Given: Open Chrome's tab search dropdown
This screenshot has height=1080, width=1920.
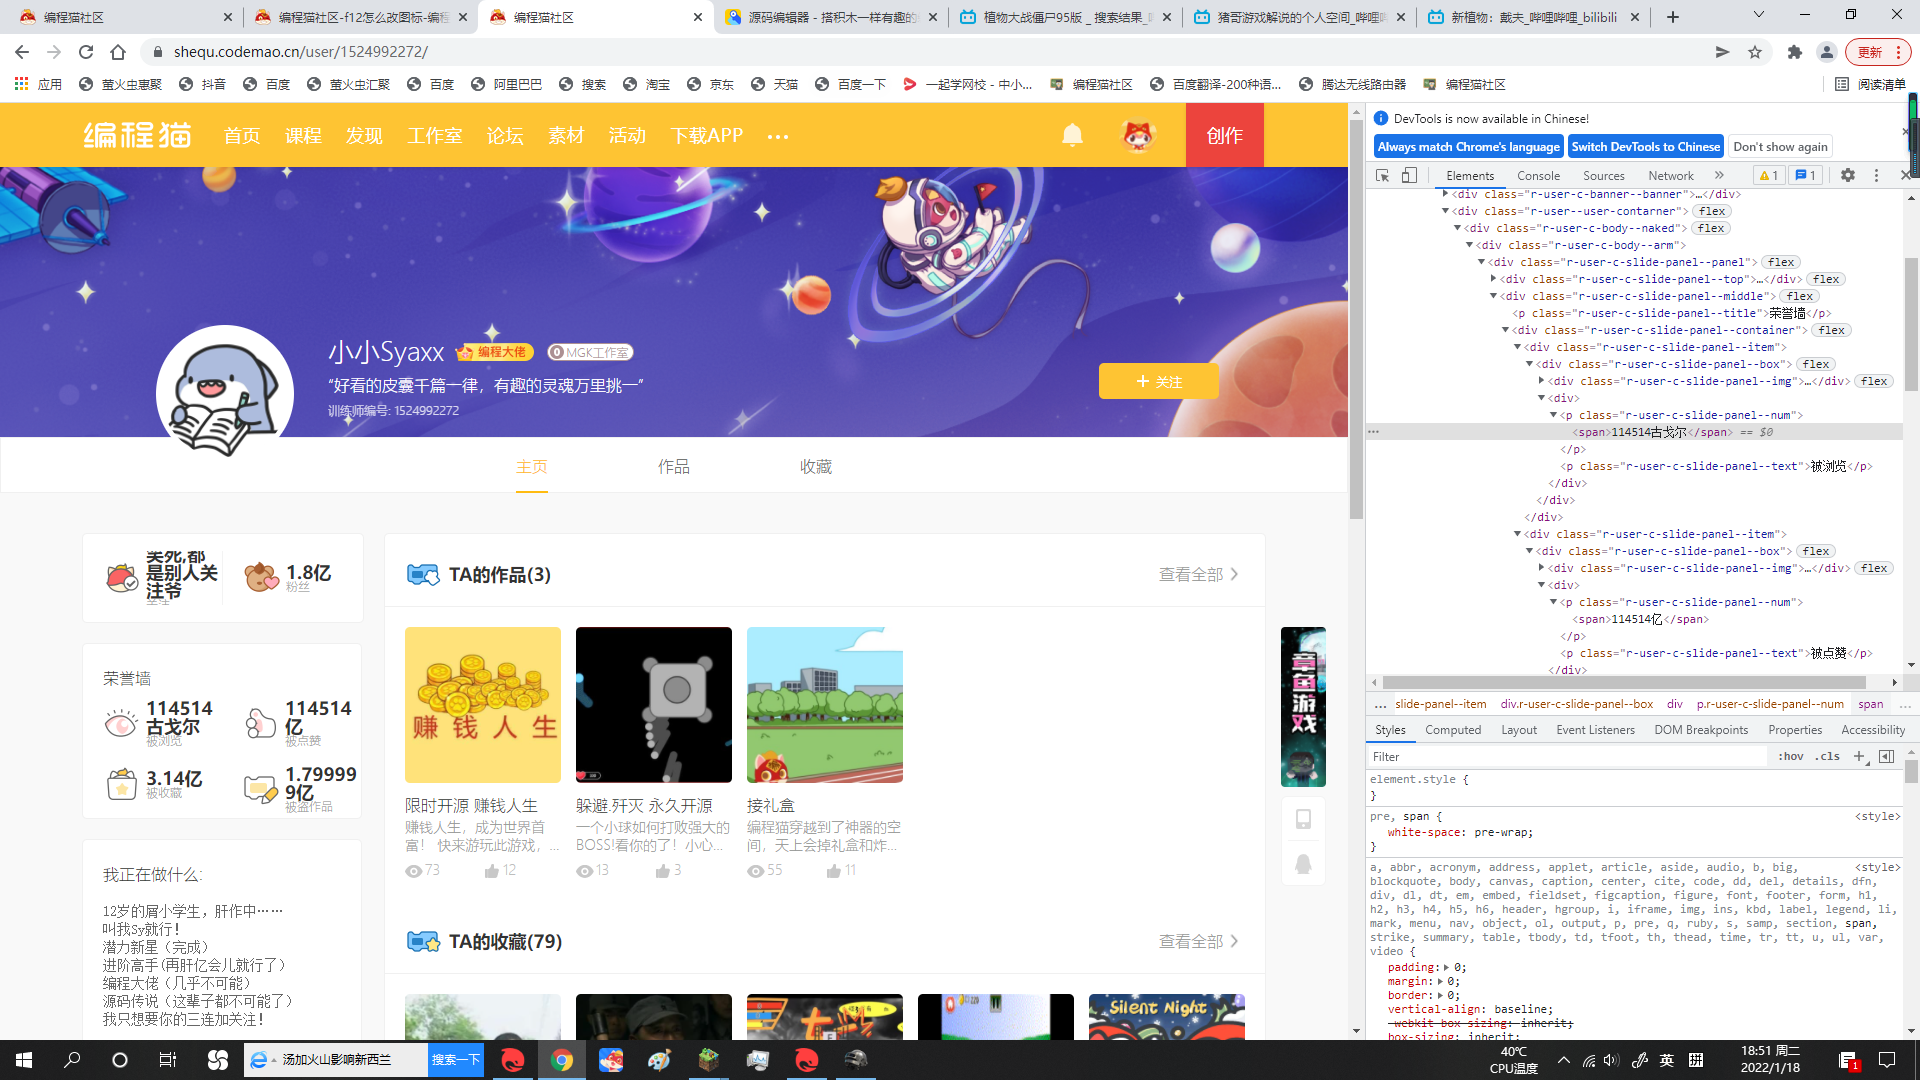Looking at the screenshot, I should point(1759,15).
